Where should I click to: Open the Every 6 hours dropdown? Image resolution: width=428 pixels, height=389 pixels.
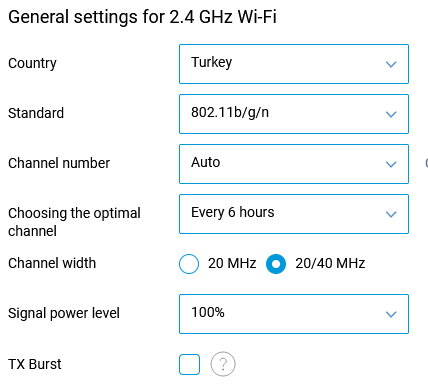point(294,214)
